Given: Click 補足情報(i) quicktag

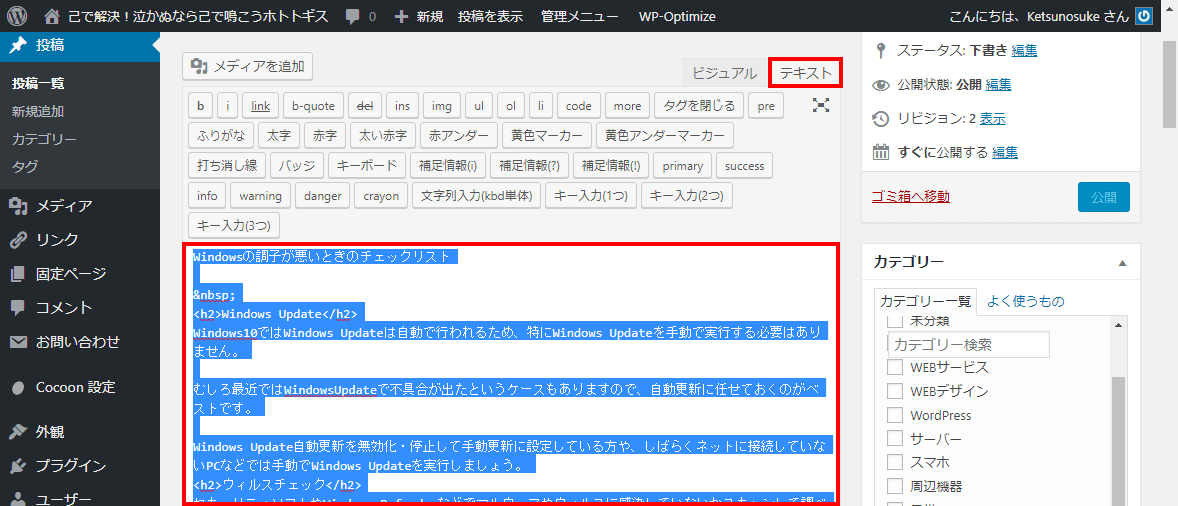Looking at the screenshot, I should click(x=447, y=166).
